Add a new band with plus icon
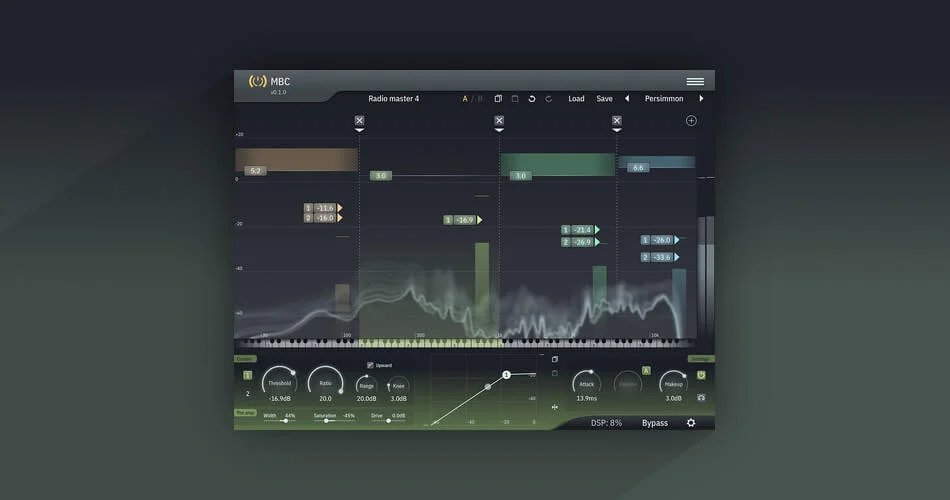 (691, 121)
